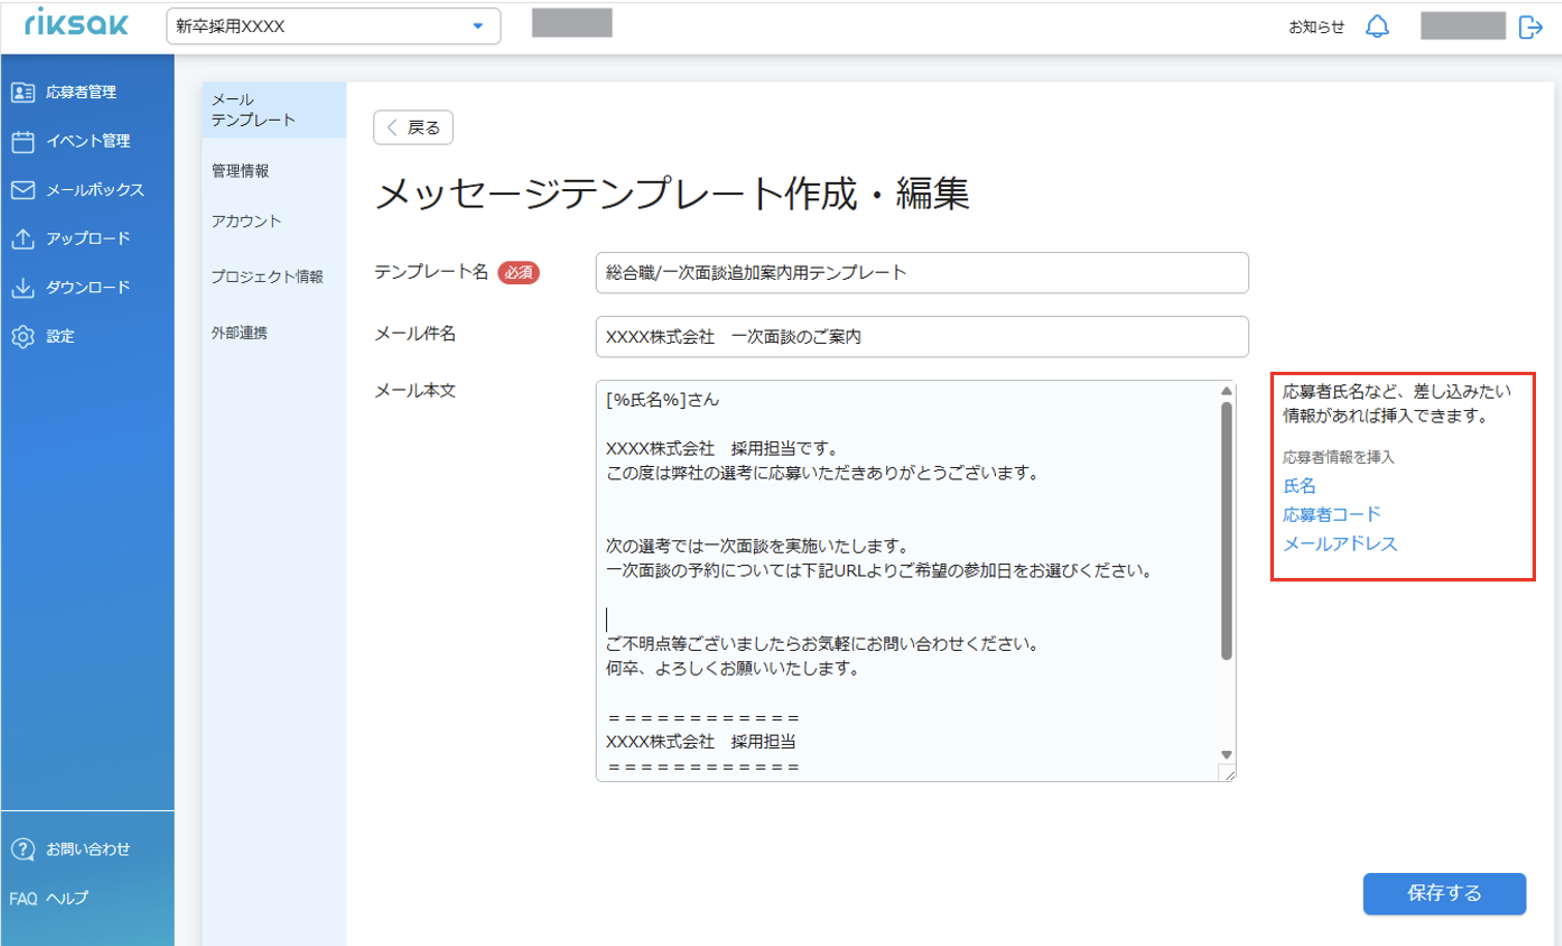The width and height of the screenshot is (1562, 946).
Task: Click the メール件名 label
Action: [x=415, y=334]
